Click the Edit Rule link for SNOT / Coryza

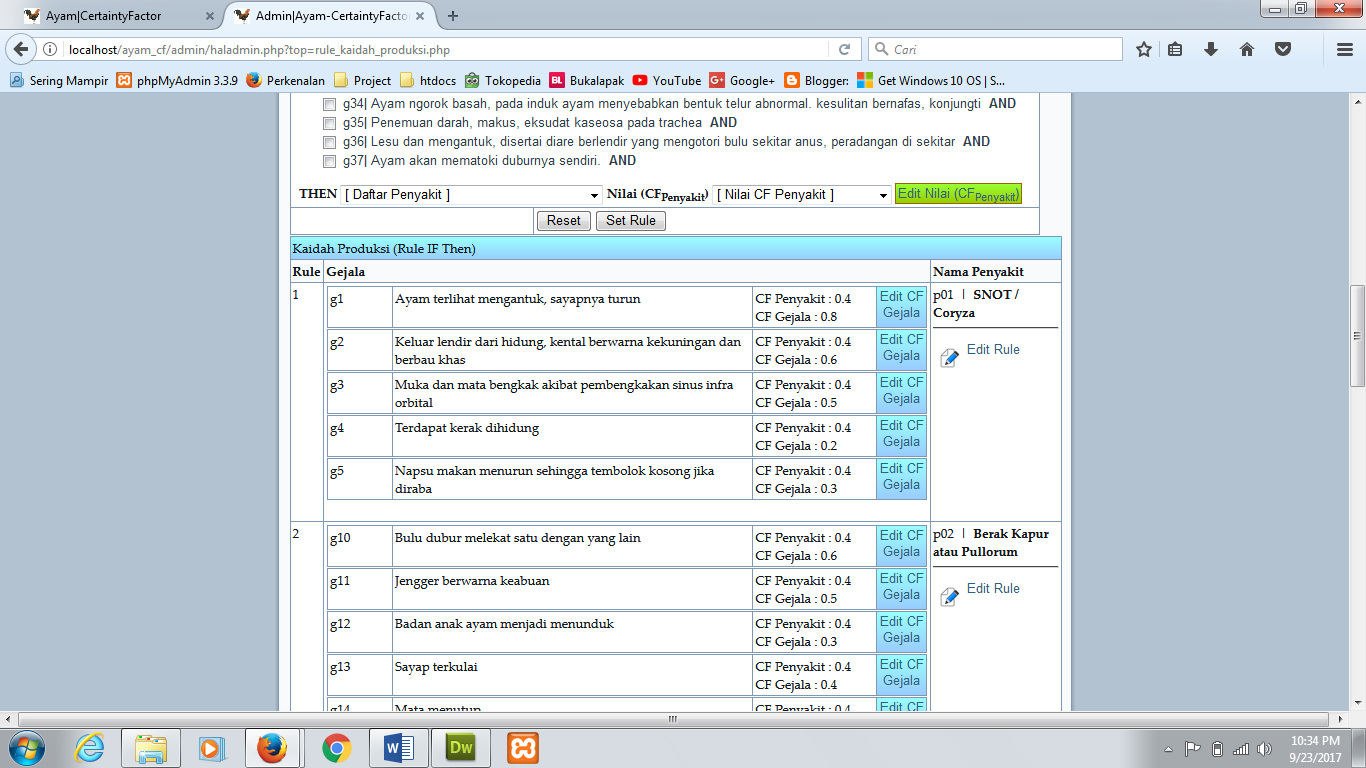pyautogui.click(x=993, y=350)
